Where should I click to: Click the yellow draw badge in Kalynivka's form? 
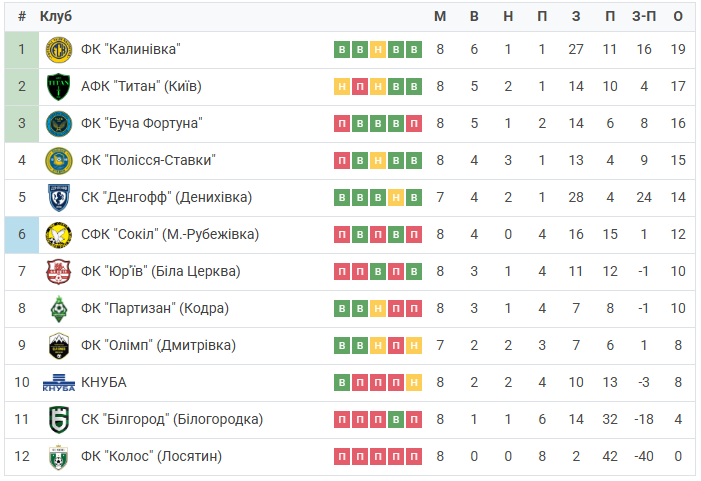click(378, 50)
